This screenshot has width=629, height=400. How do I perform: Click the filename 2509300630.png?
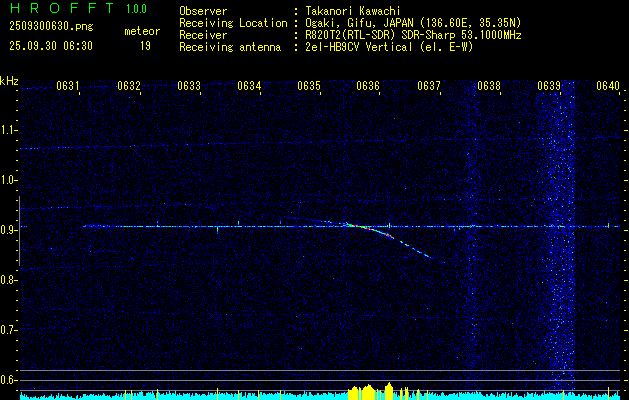[51, 27]
